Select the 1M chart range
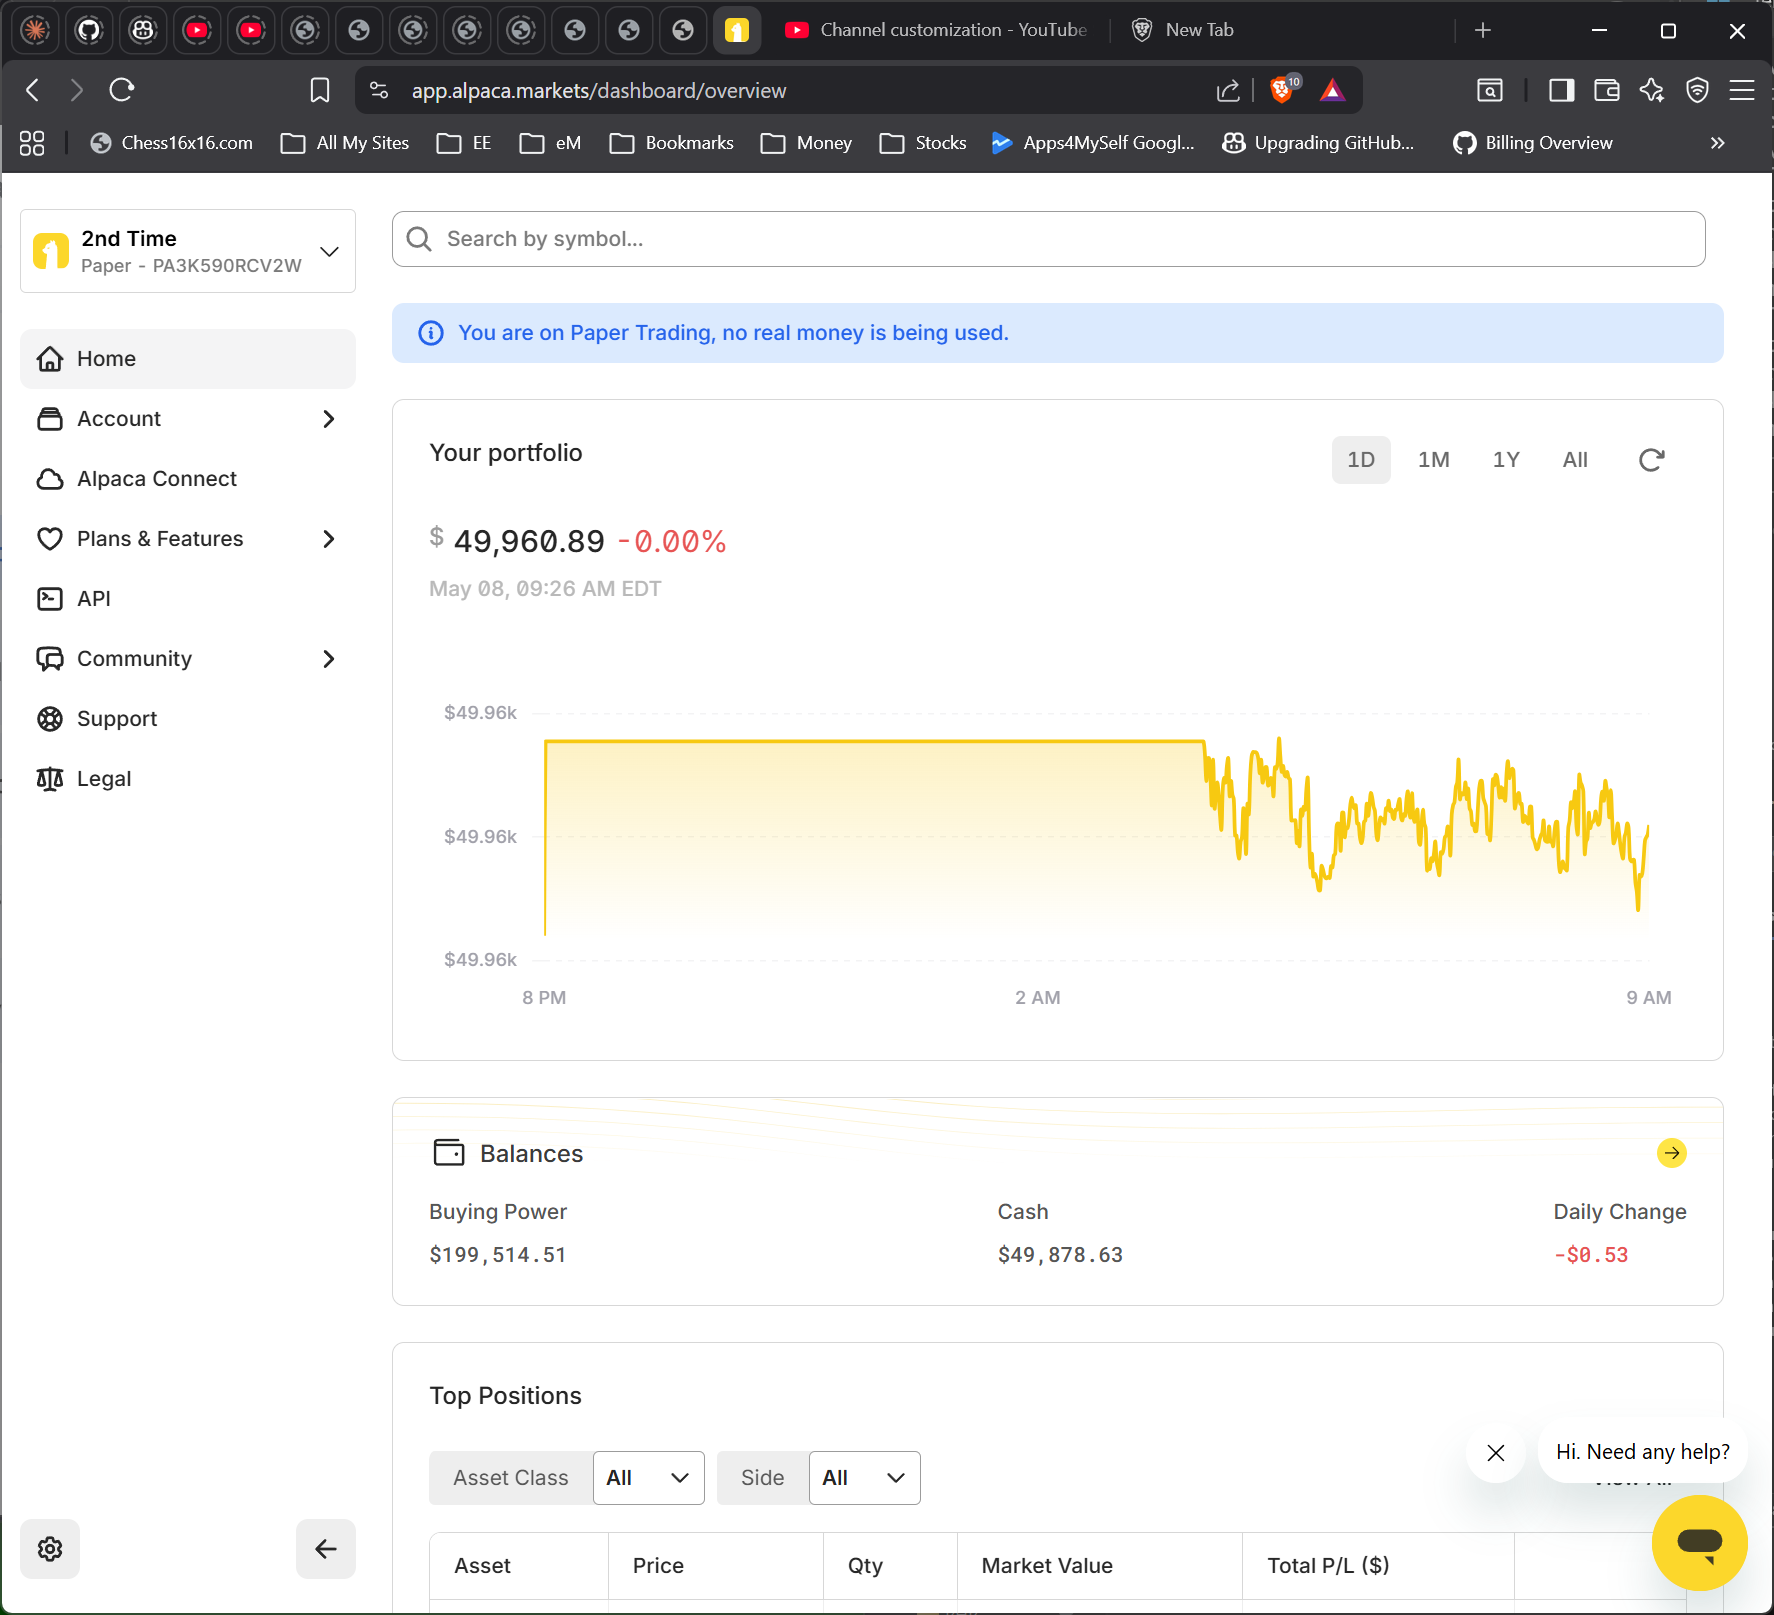 1434,460
